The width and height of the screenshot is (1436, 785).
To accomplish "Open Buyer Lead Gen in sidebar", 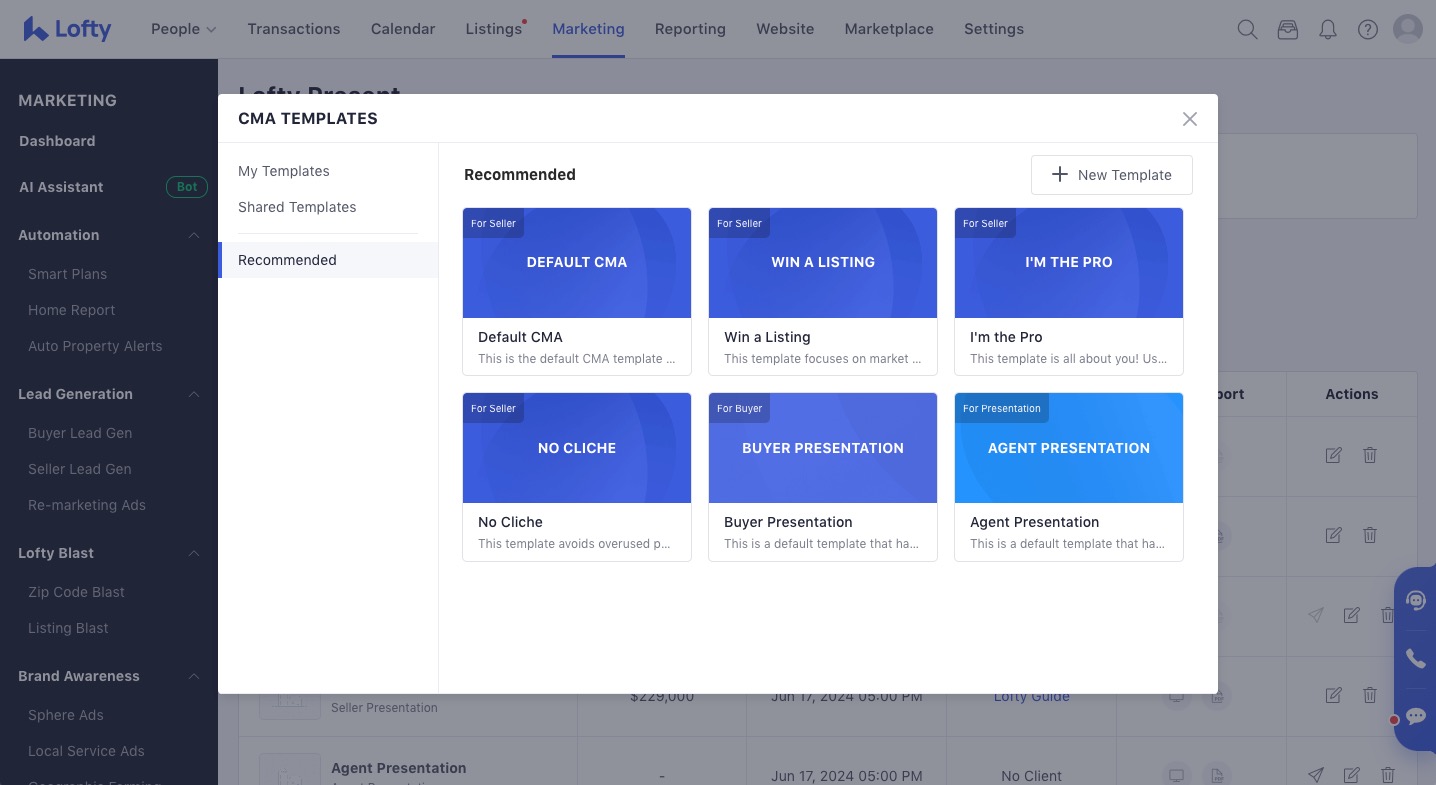I will [x=80, y=433].
